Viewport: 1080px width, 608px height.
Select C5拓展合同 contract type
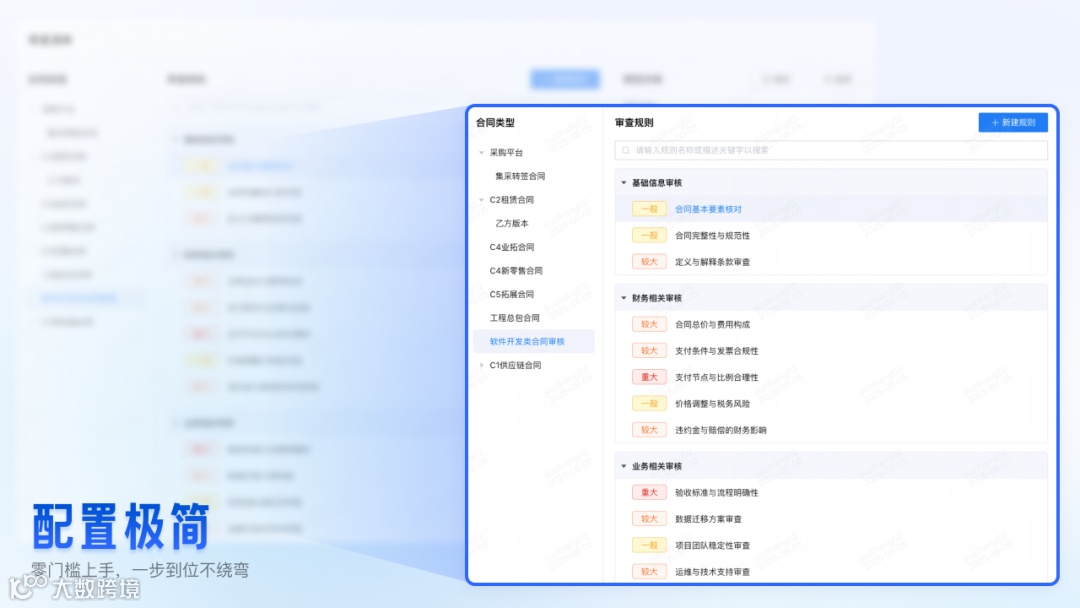click(512, 294)
